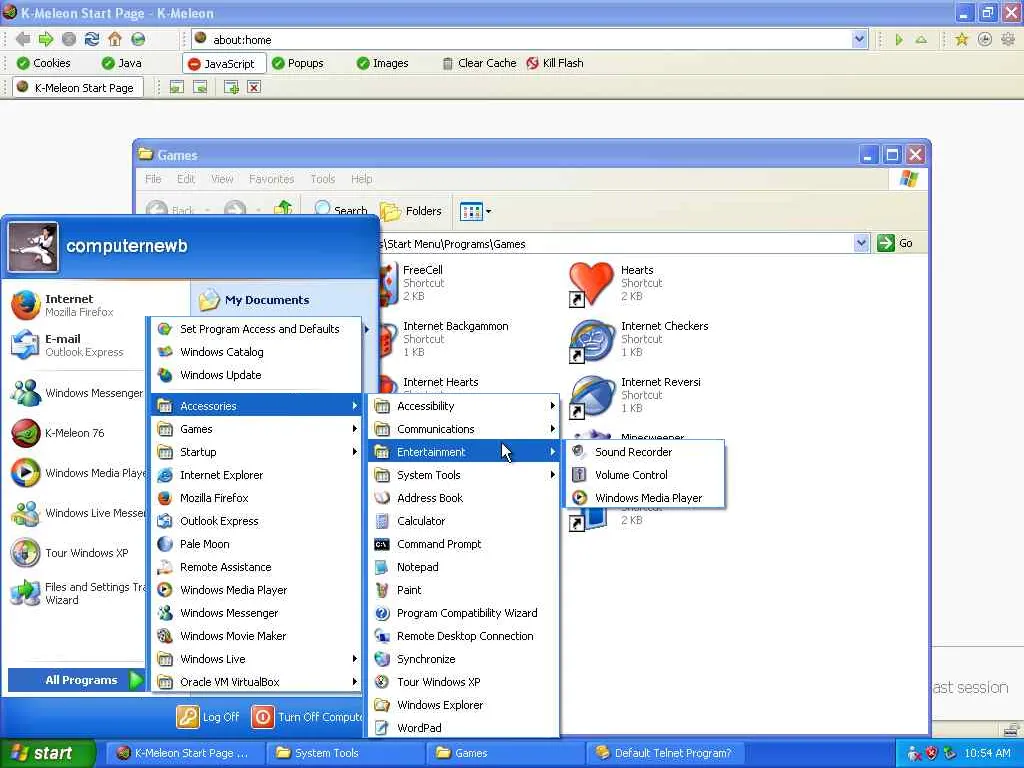The height and width of the screenshot is (768, 1024).
Task: Click the about:home address field
Action: 522,39
